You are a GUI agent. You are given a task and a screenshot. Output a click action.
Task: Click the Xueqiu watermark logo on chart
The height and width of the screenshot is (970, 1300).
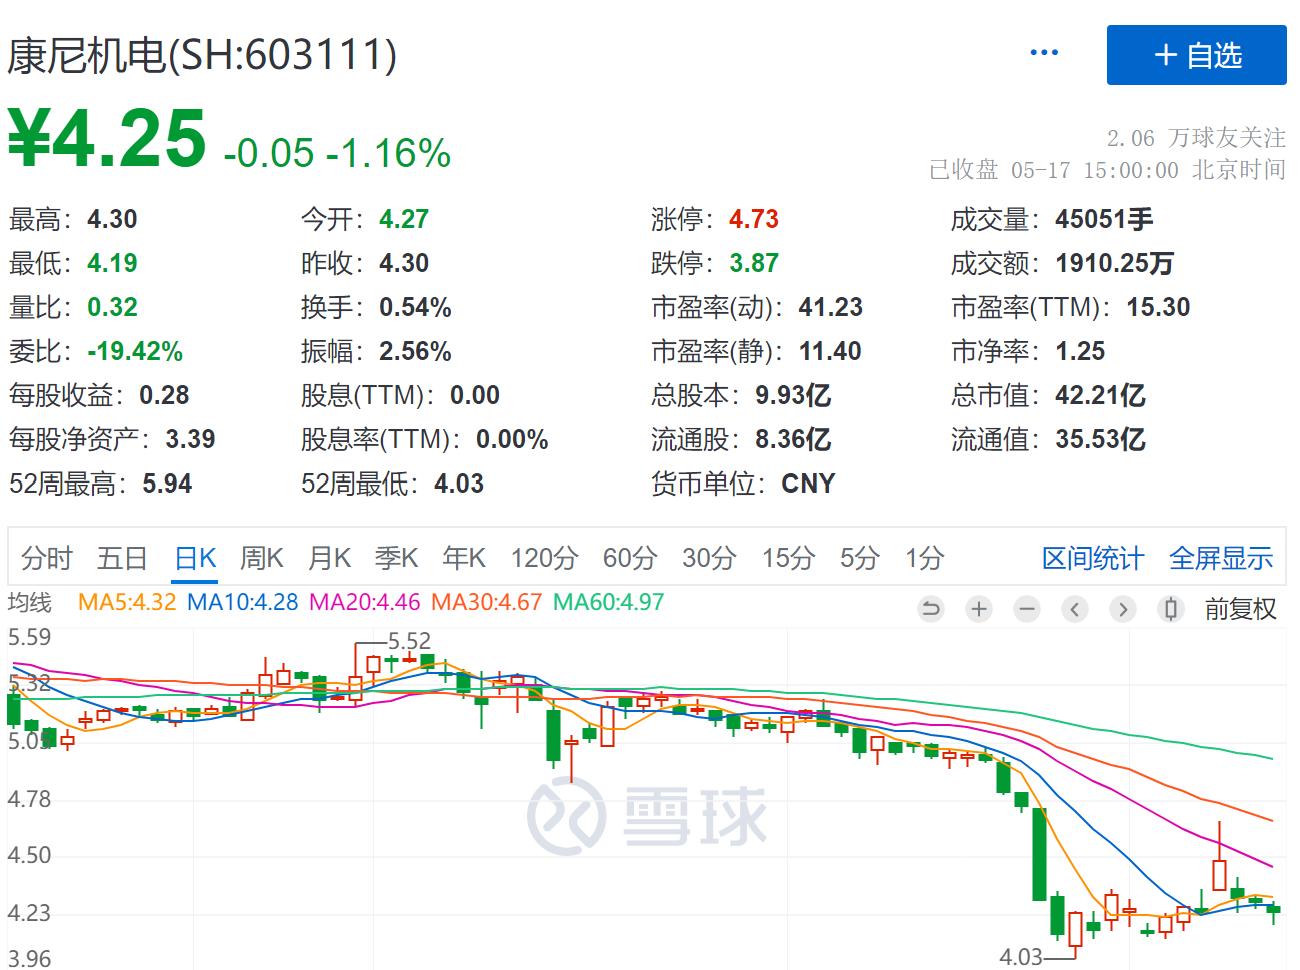(x=647, y=815)
